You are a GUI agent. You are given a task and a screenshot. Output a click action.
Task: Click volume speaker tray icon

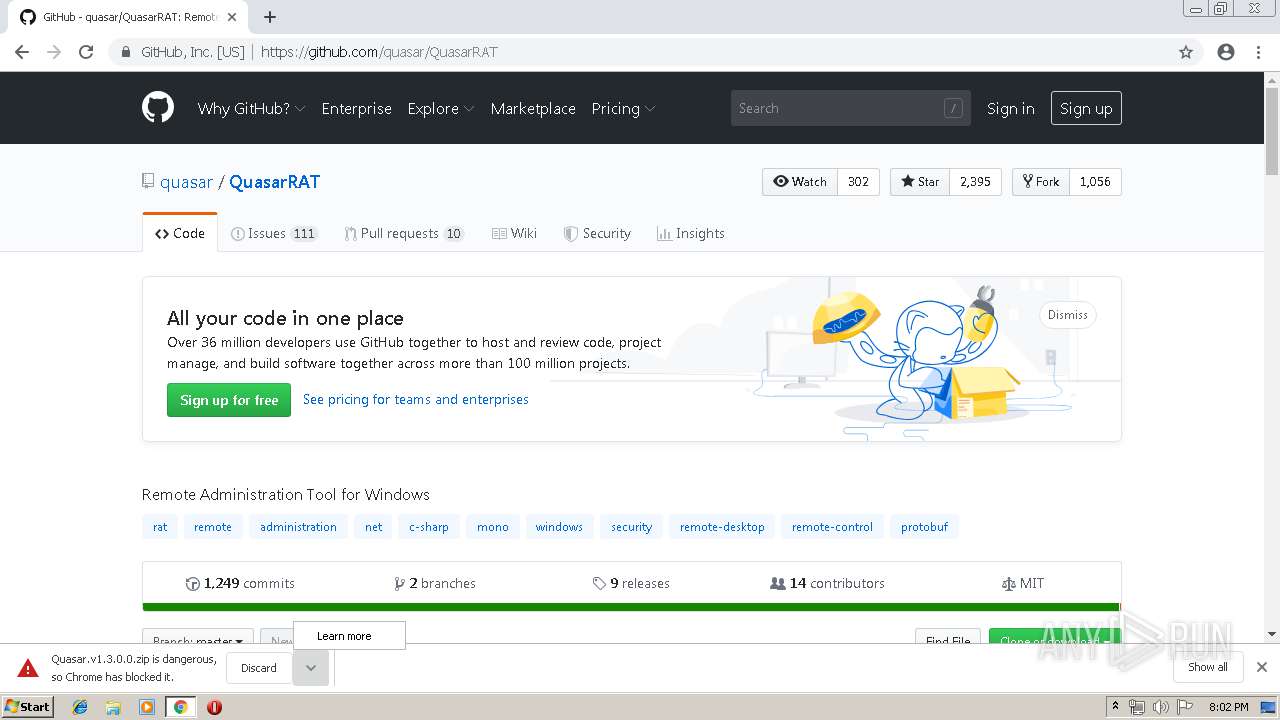point(1160,707)
